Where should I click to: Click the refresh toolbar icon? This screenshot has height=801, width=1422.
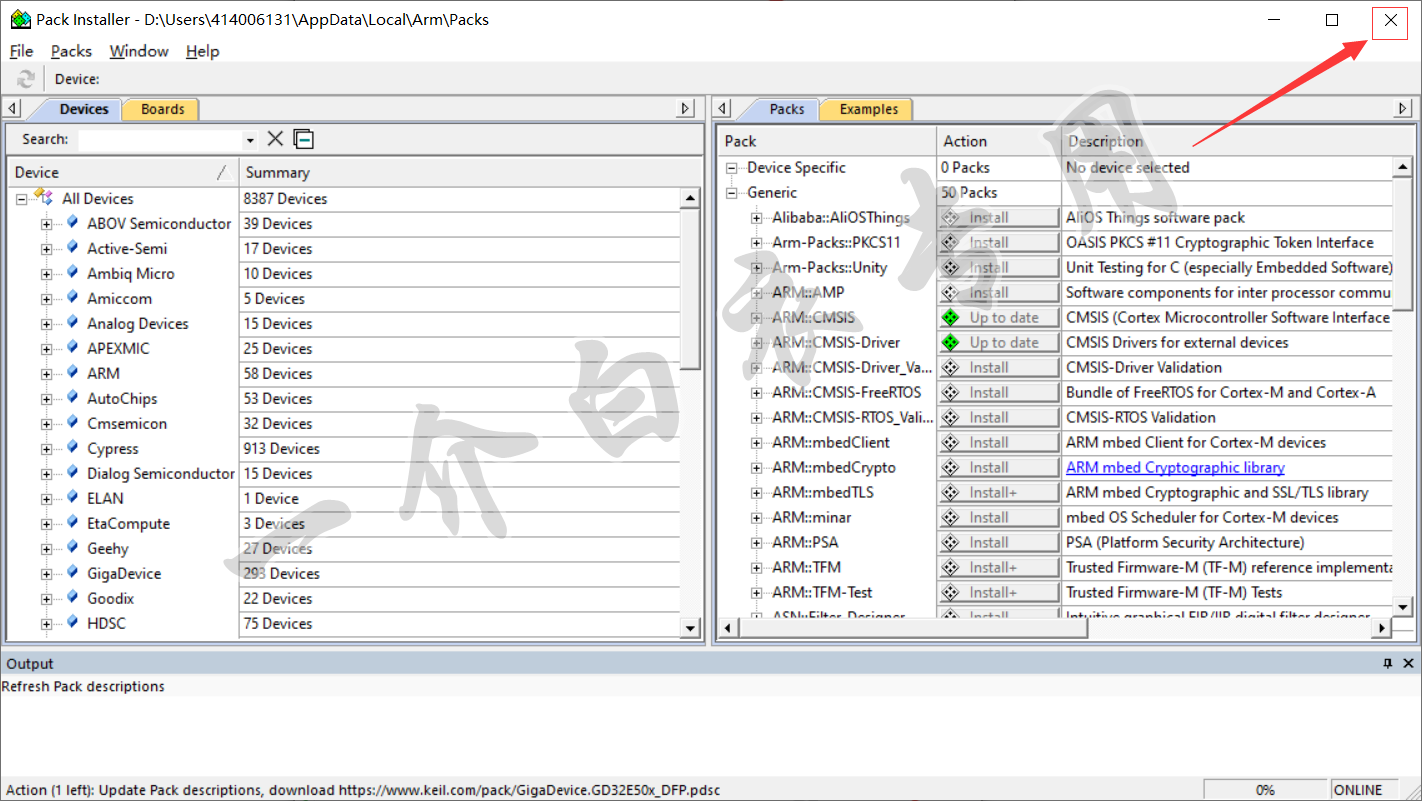pyautogui.click(x=26, y=79)
